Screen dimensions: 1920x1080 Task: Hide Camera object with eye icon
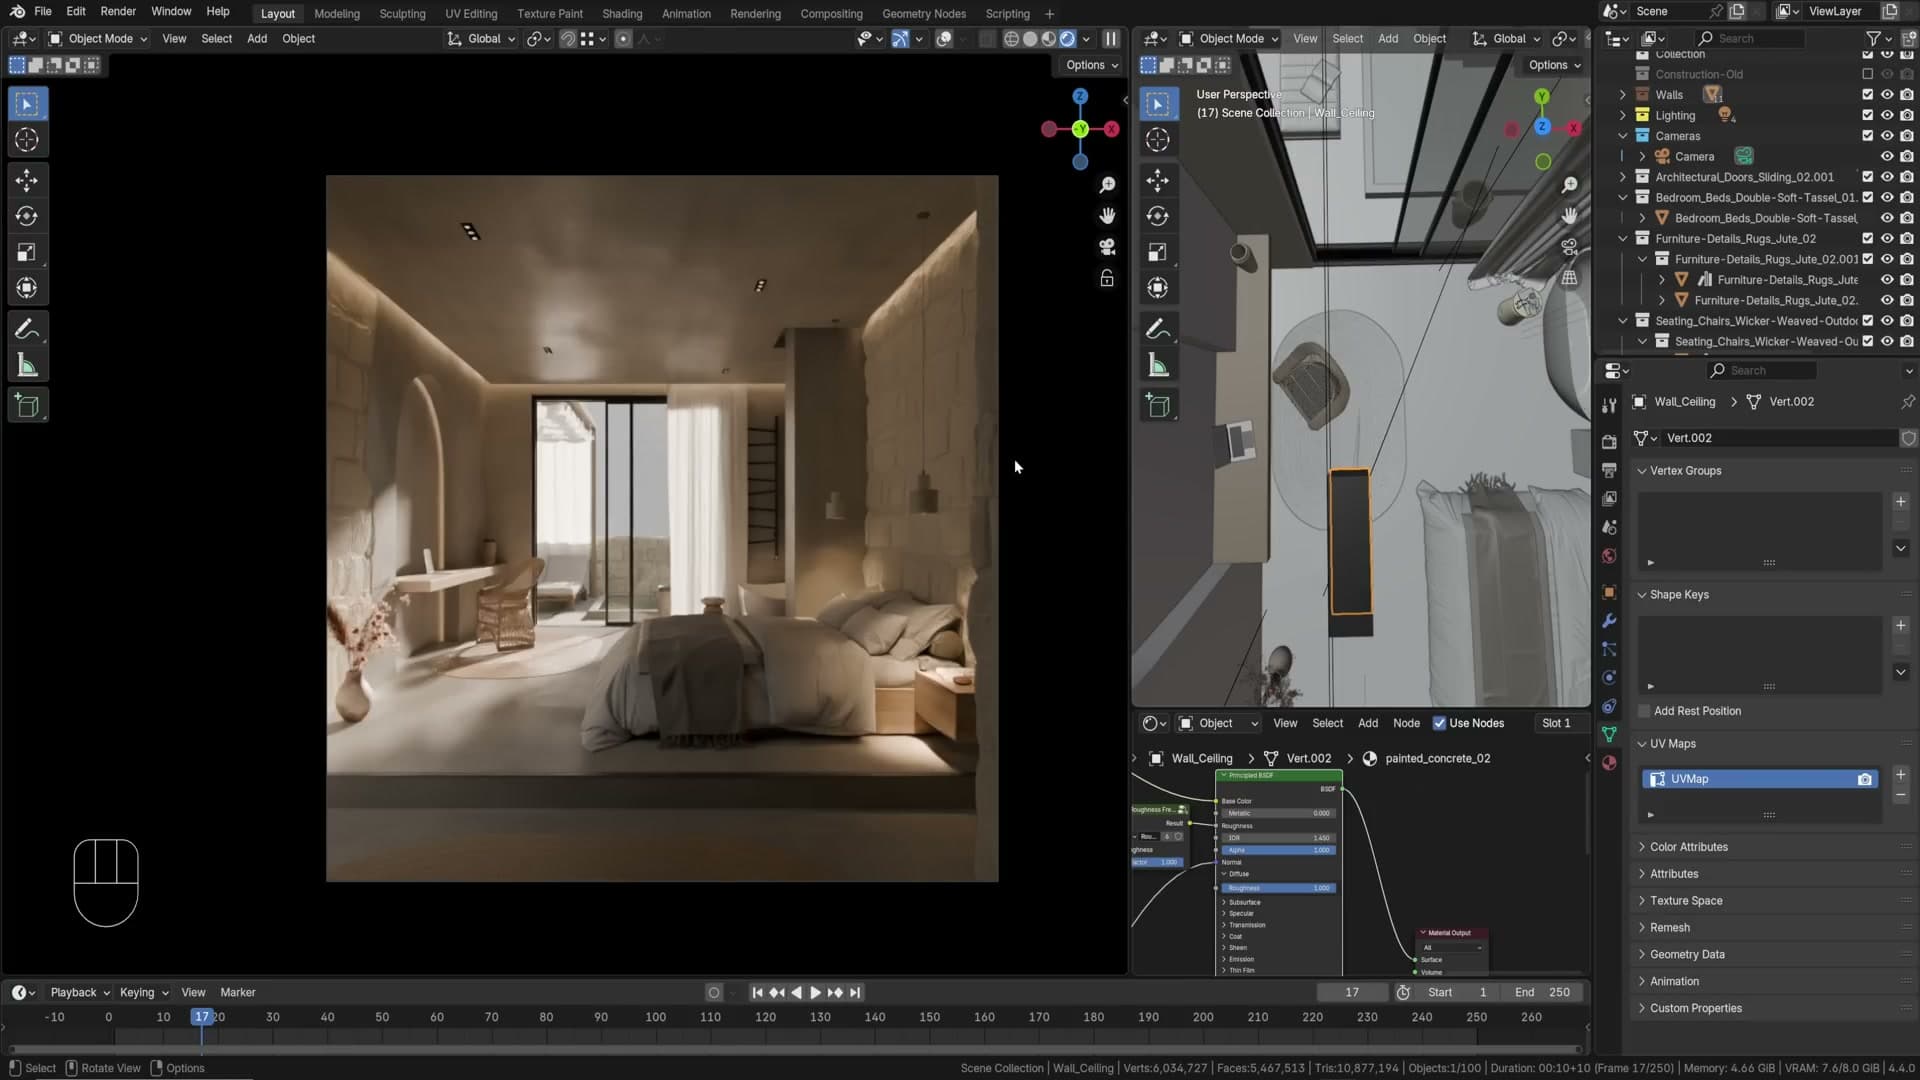(1887, 156)
